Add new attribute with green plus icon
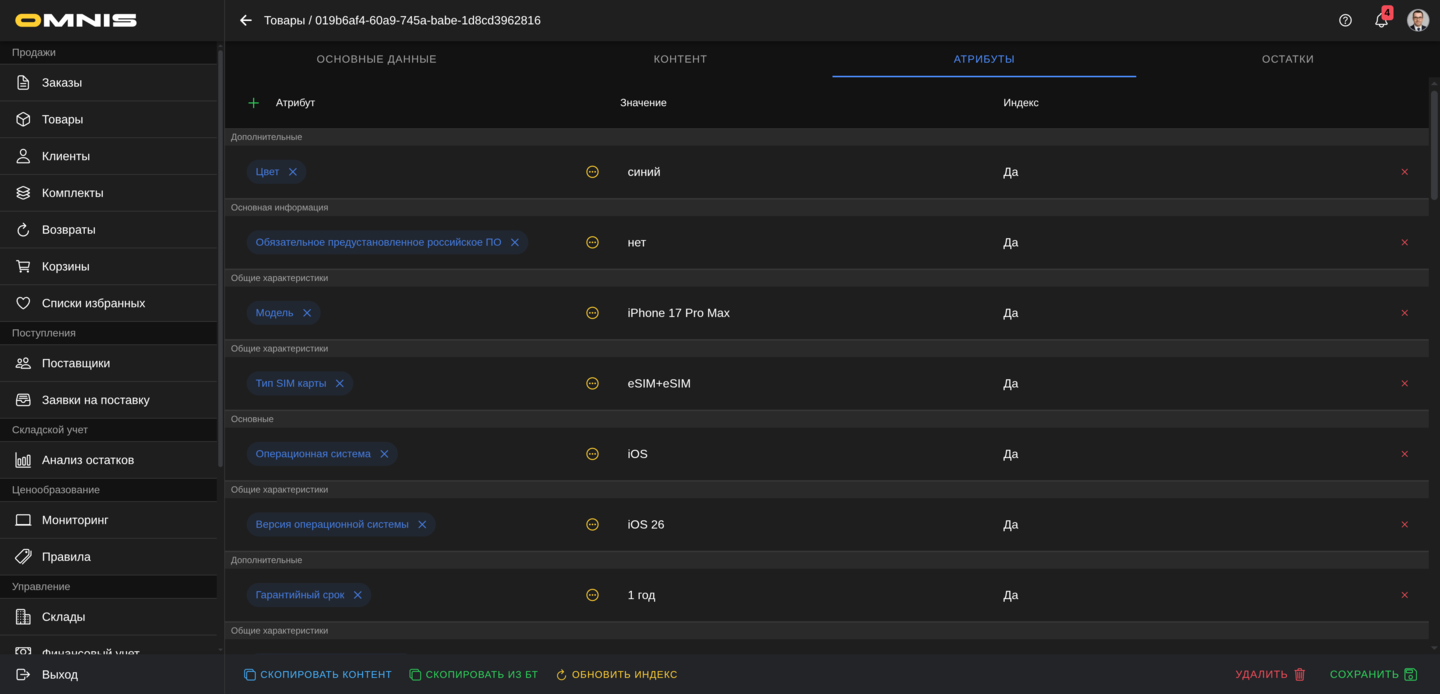Screen dimensions: 1440x694 [x=253, y=103]
